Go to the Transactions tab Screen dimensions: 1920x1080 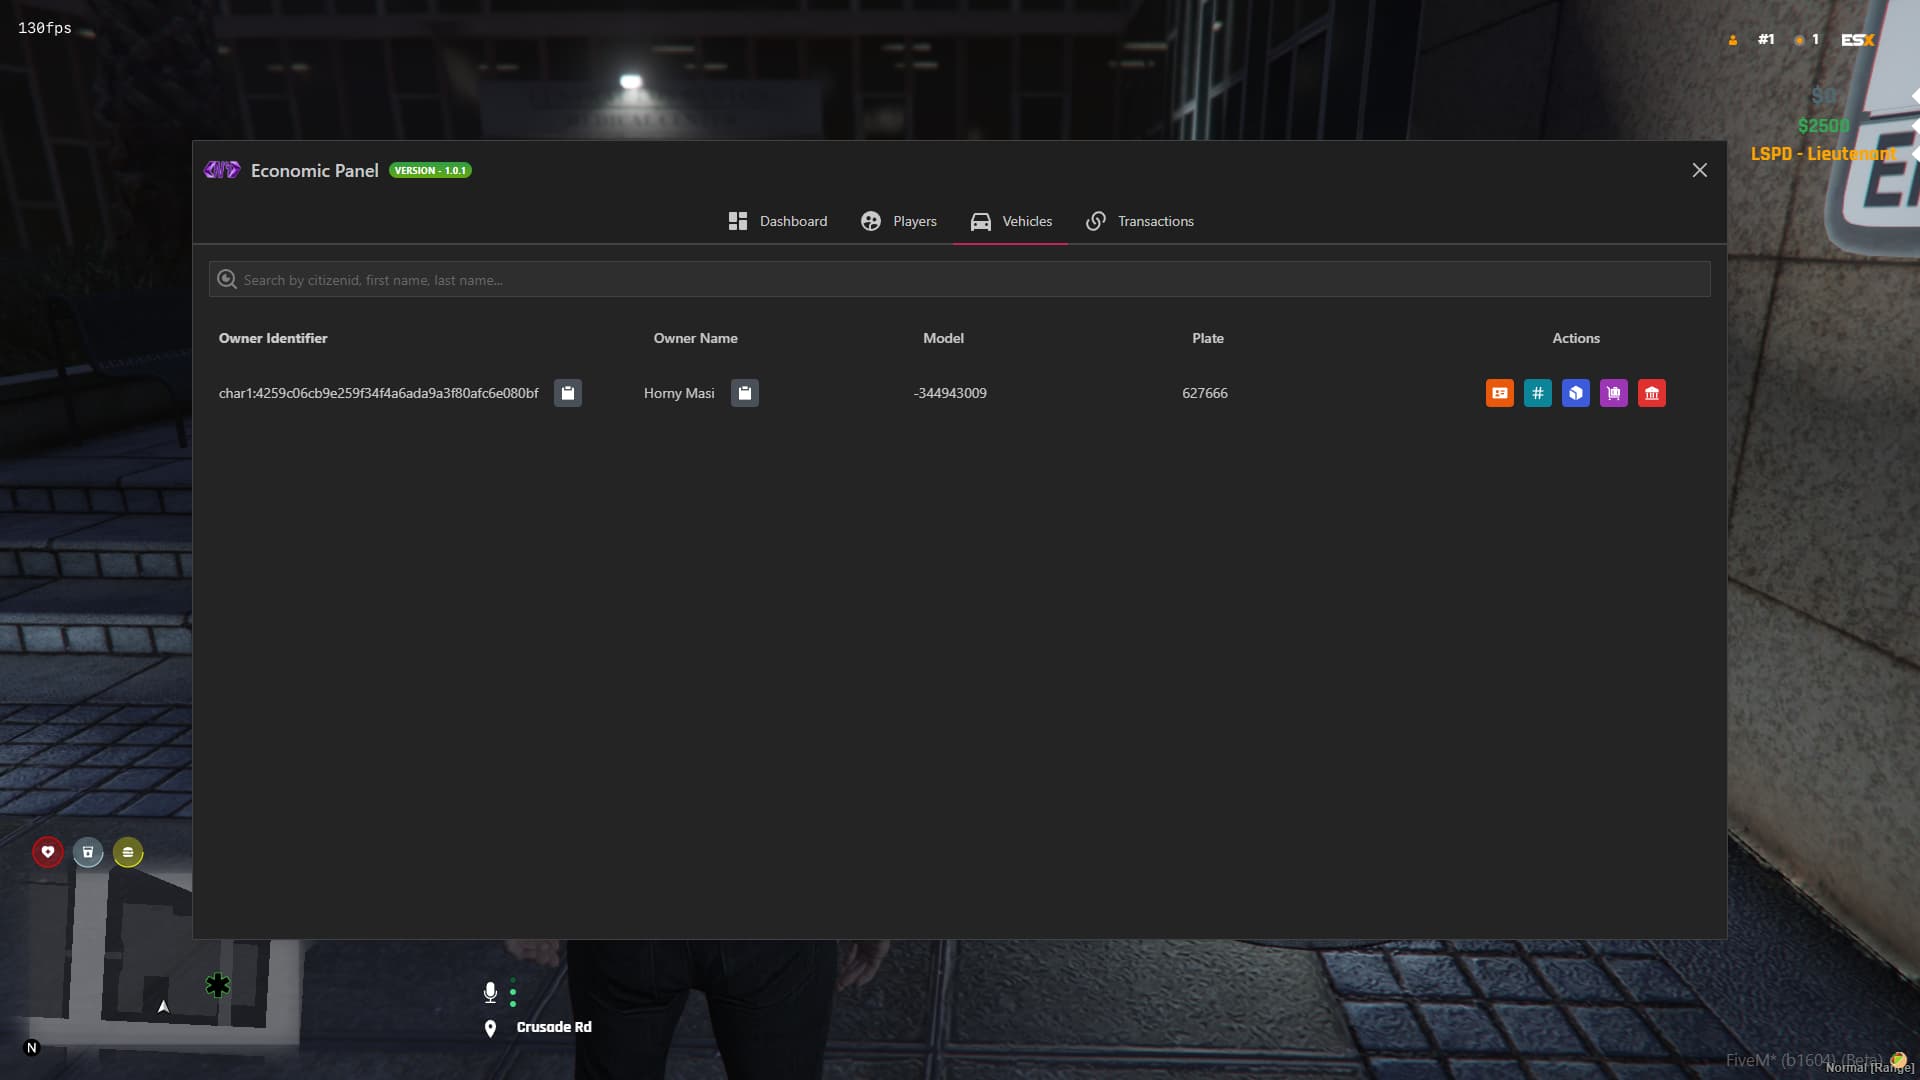[1140, 221]
